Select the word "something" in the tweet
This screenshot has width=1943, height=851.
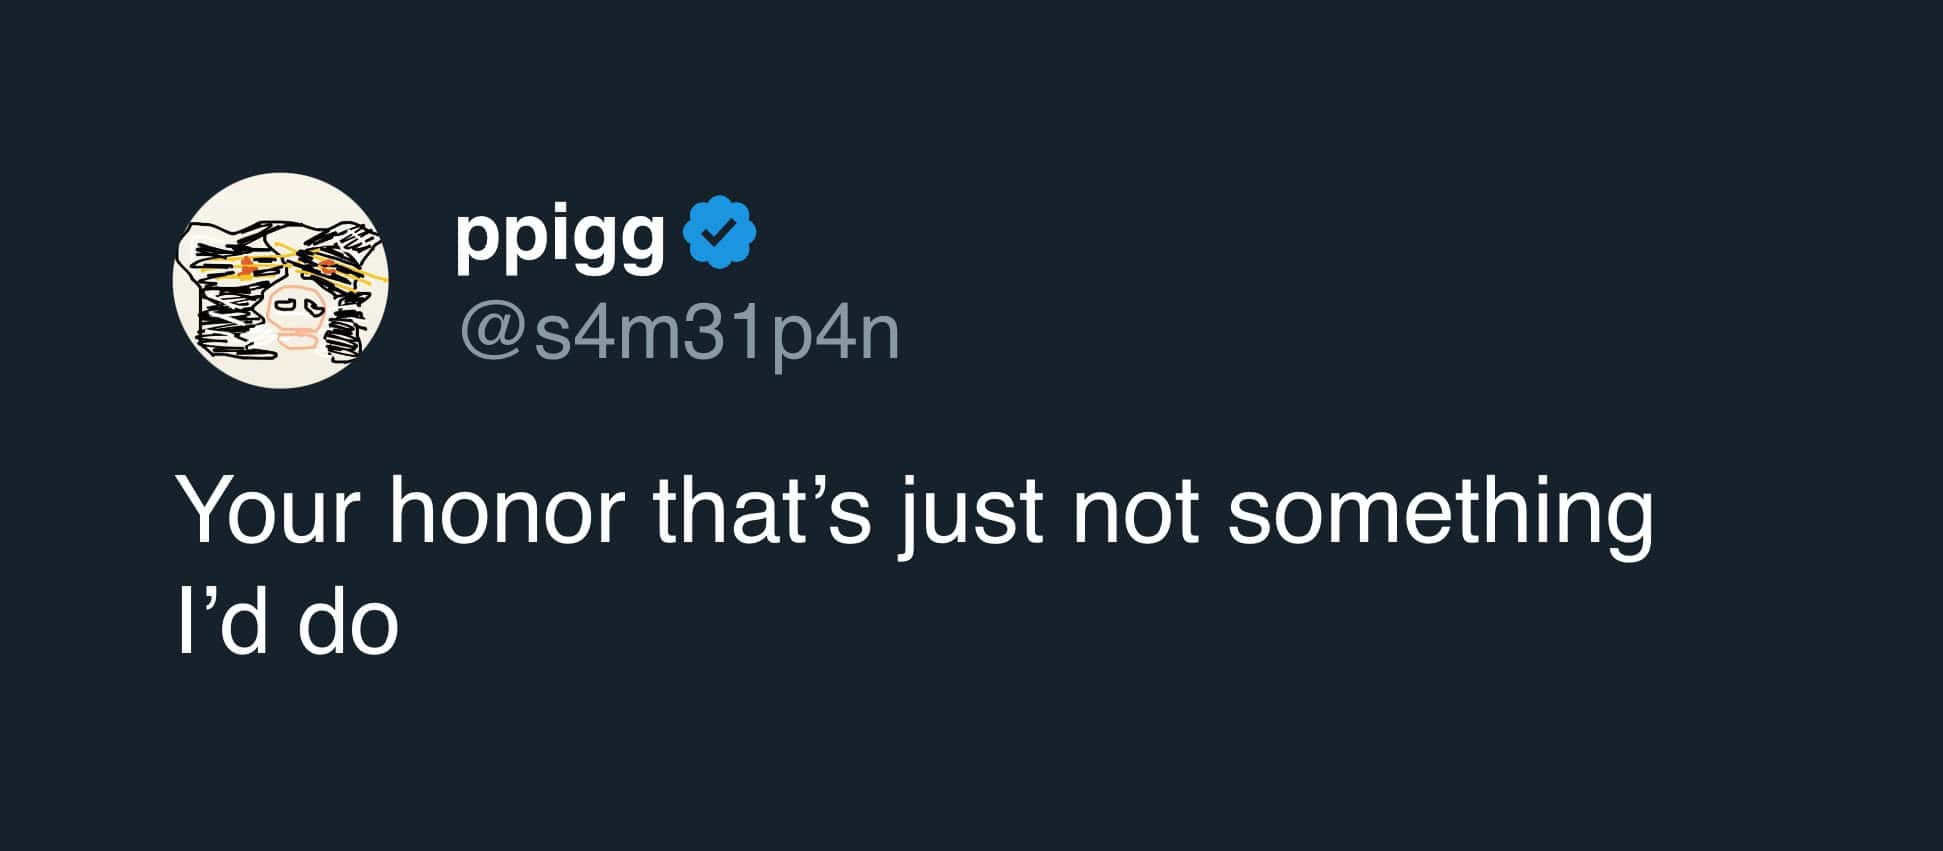tap(1440, 516)
